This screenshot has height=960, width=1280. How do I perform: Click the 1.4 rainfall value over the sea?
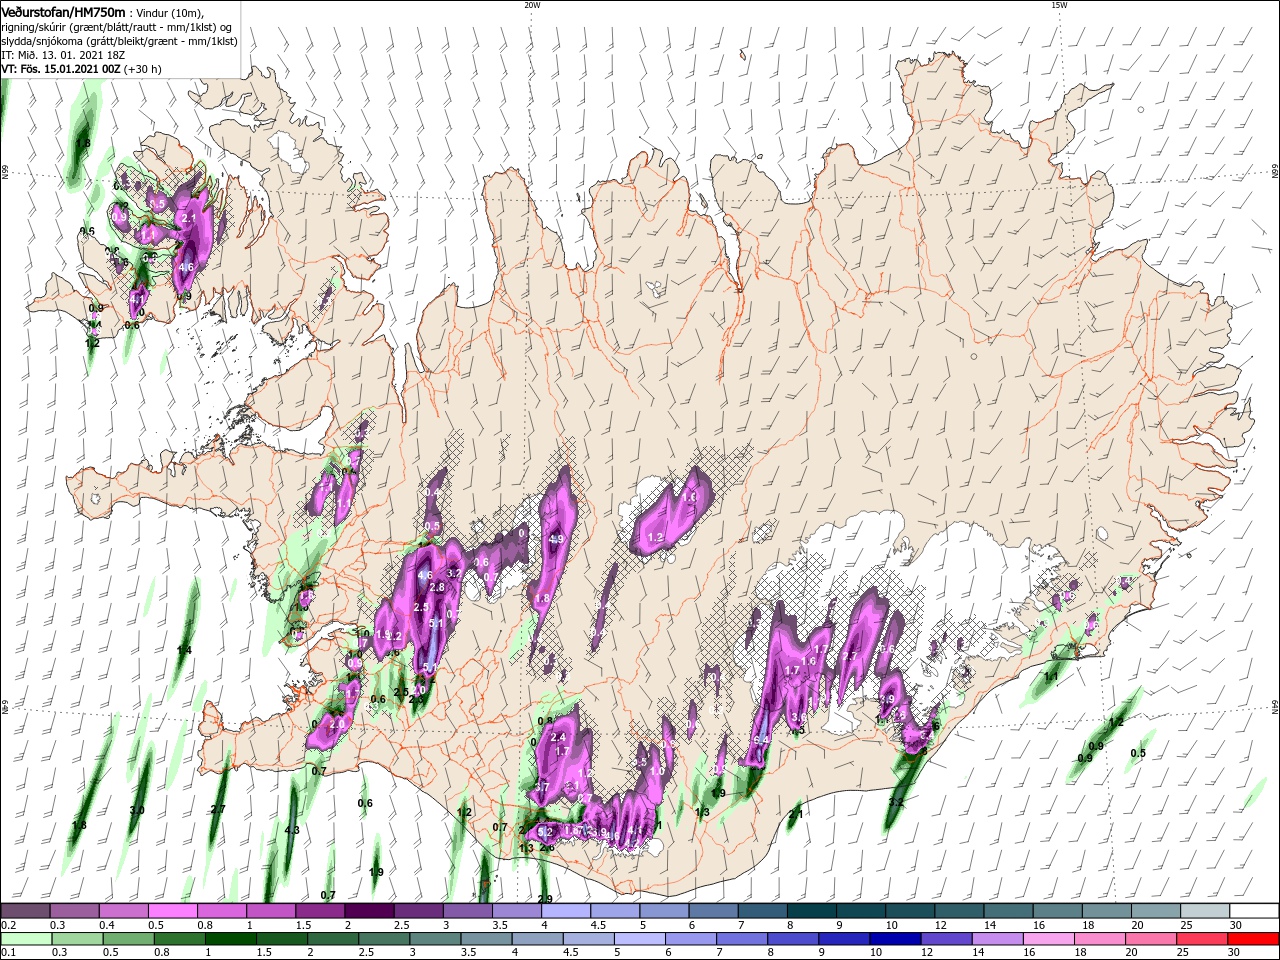pos(184,651)
